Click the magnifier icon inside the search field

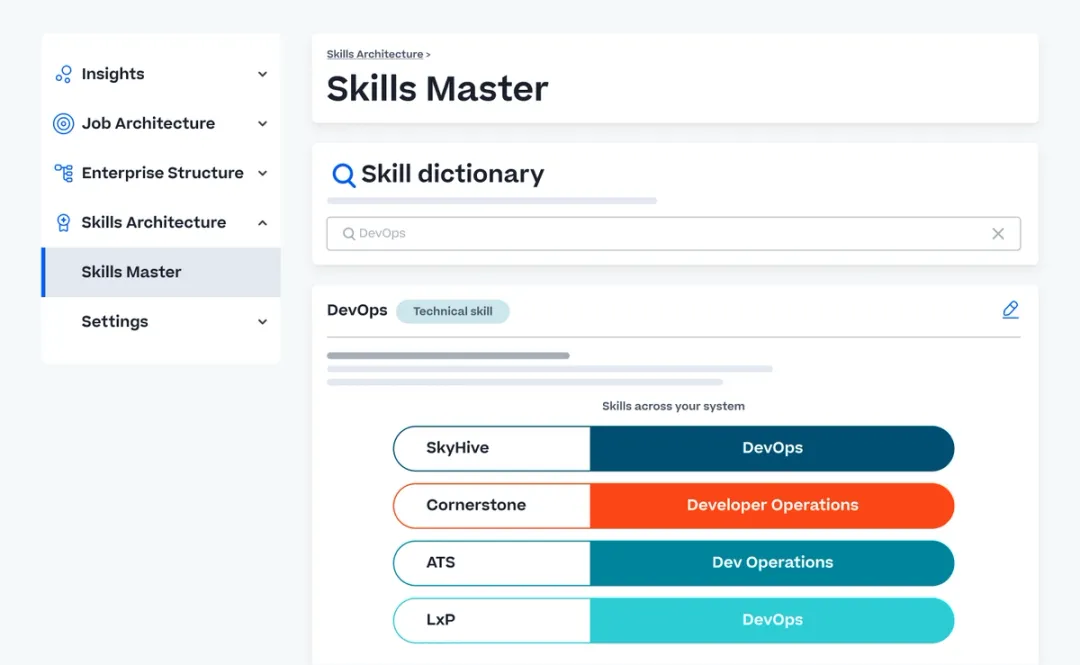[349, 234]
